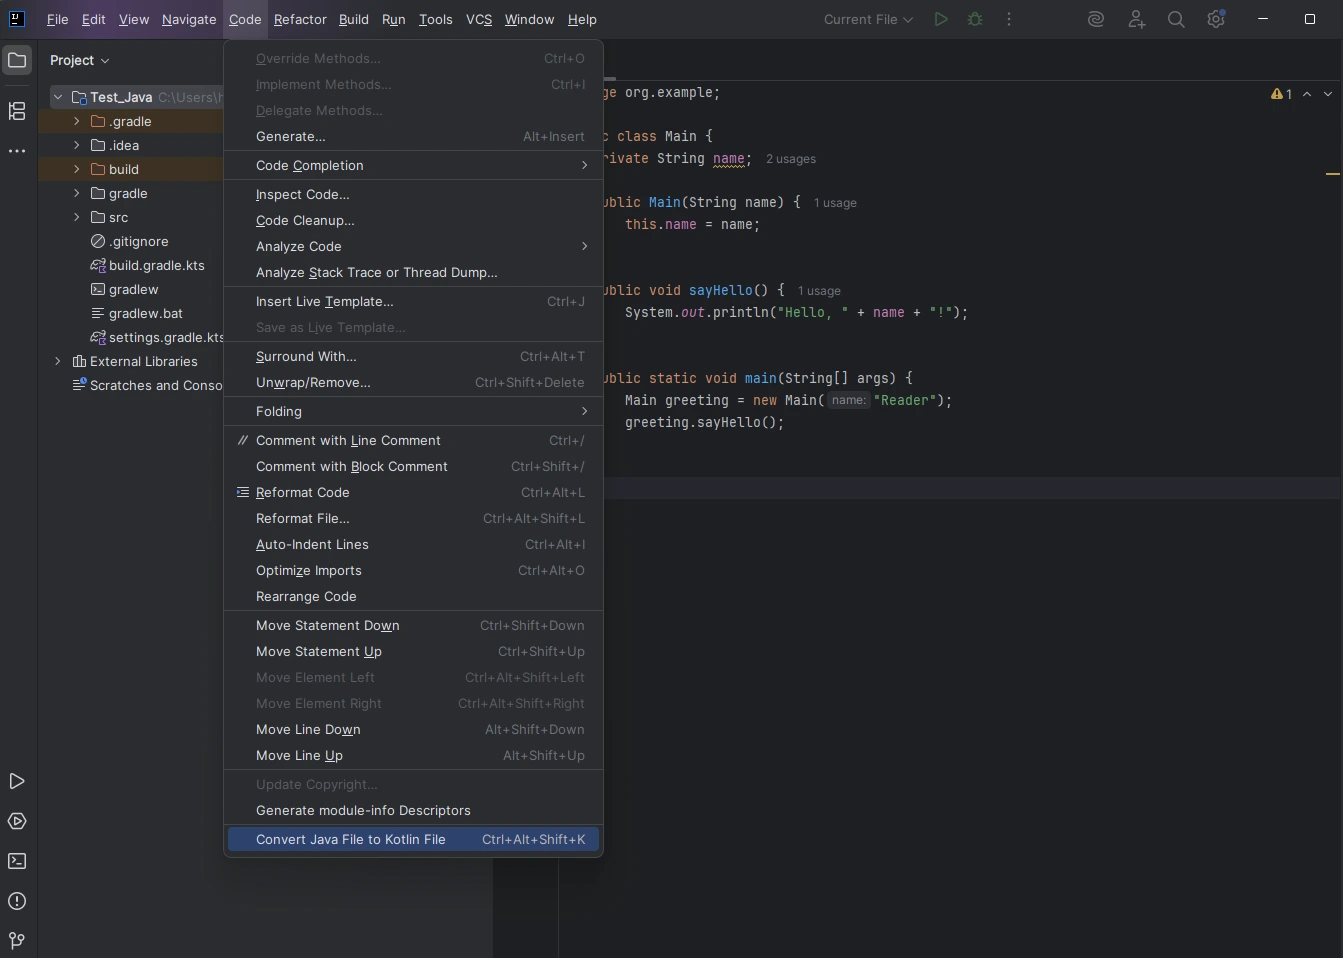This screenshot has width=1343, height=958.
Task: Click the IntelliJ logo icon
Action: coord(17,19)
